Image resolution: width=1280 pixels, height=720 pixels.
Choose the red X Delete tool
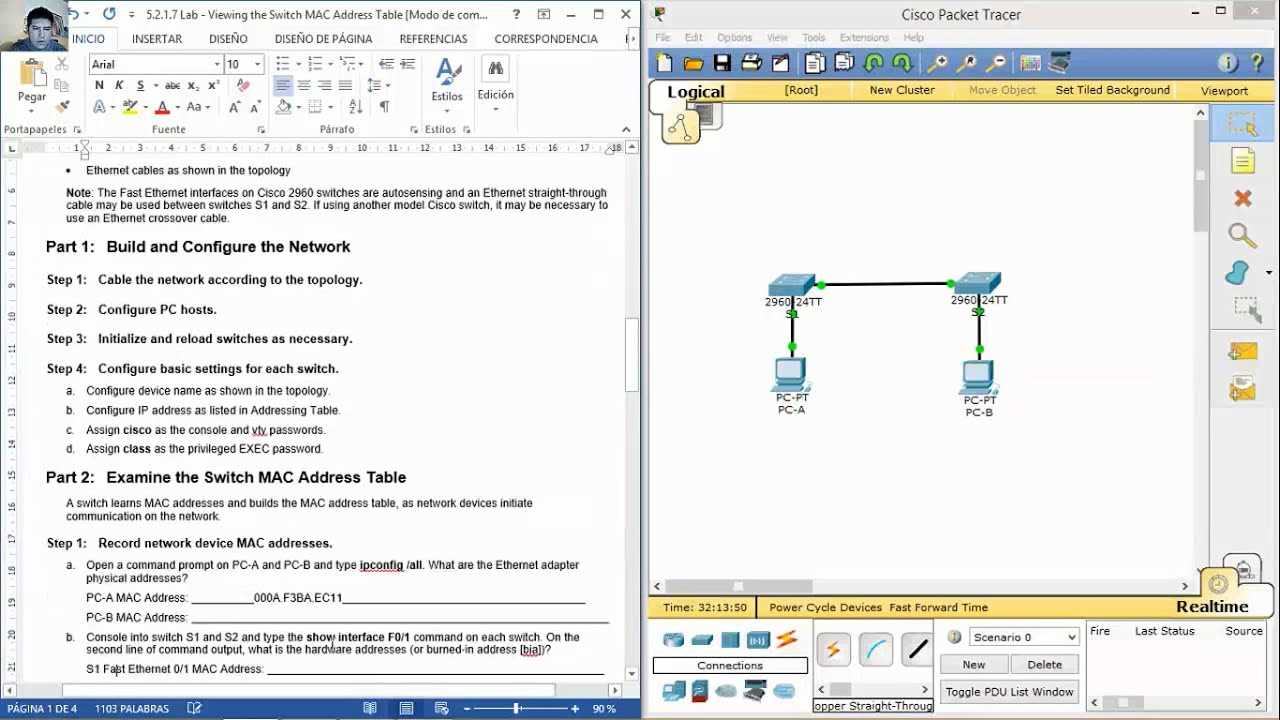[x=1242, y=199]
